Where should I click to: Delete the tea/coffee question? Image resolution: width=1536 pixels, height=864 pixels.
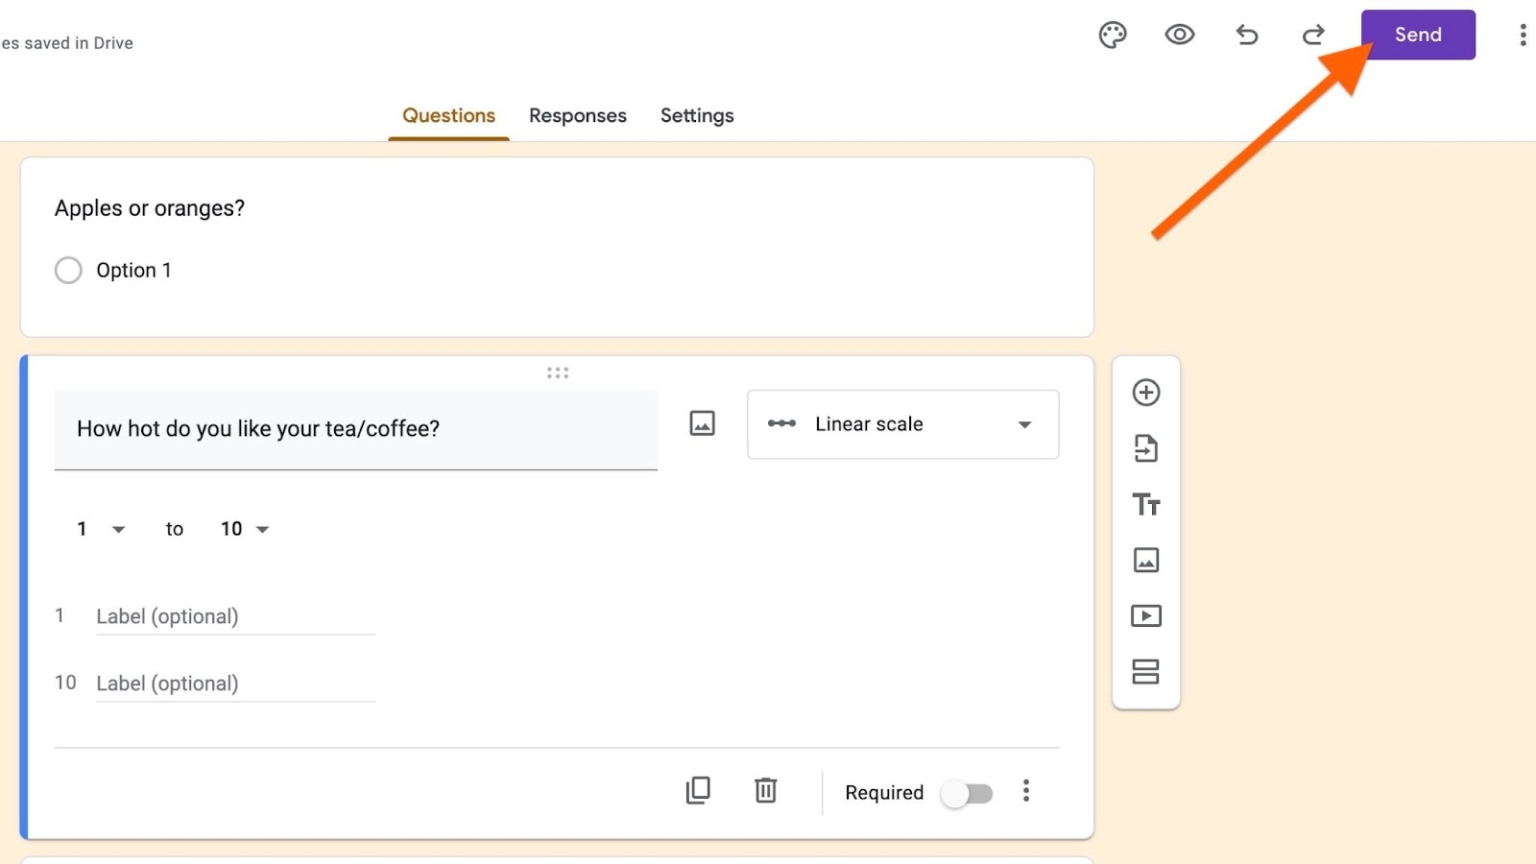coord(765,790)
